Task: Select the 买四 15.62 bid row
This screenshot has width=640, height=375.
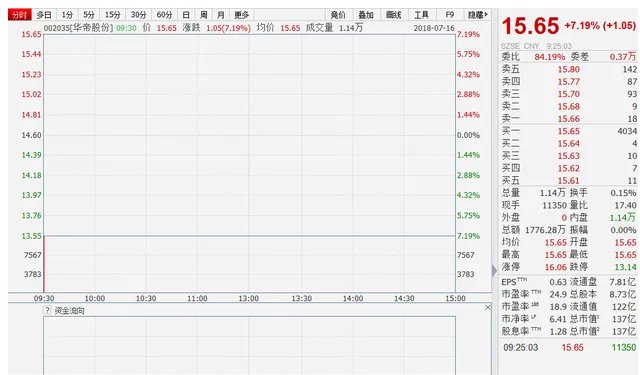Action: pos(569,168)
